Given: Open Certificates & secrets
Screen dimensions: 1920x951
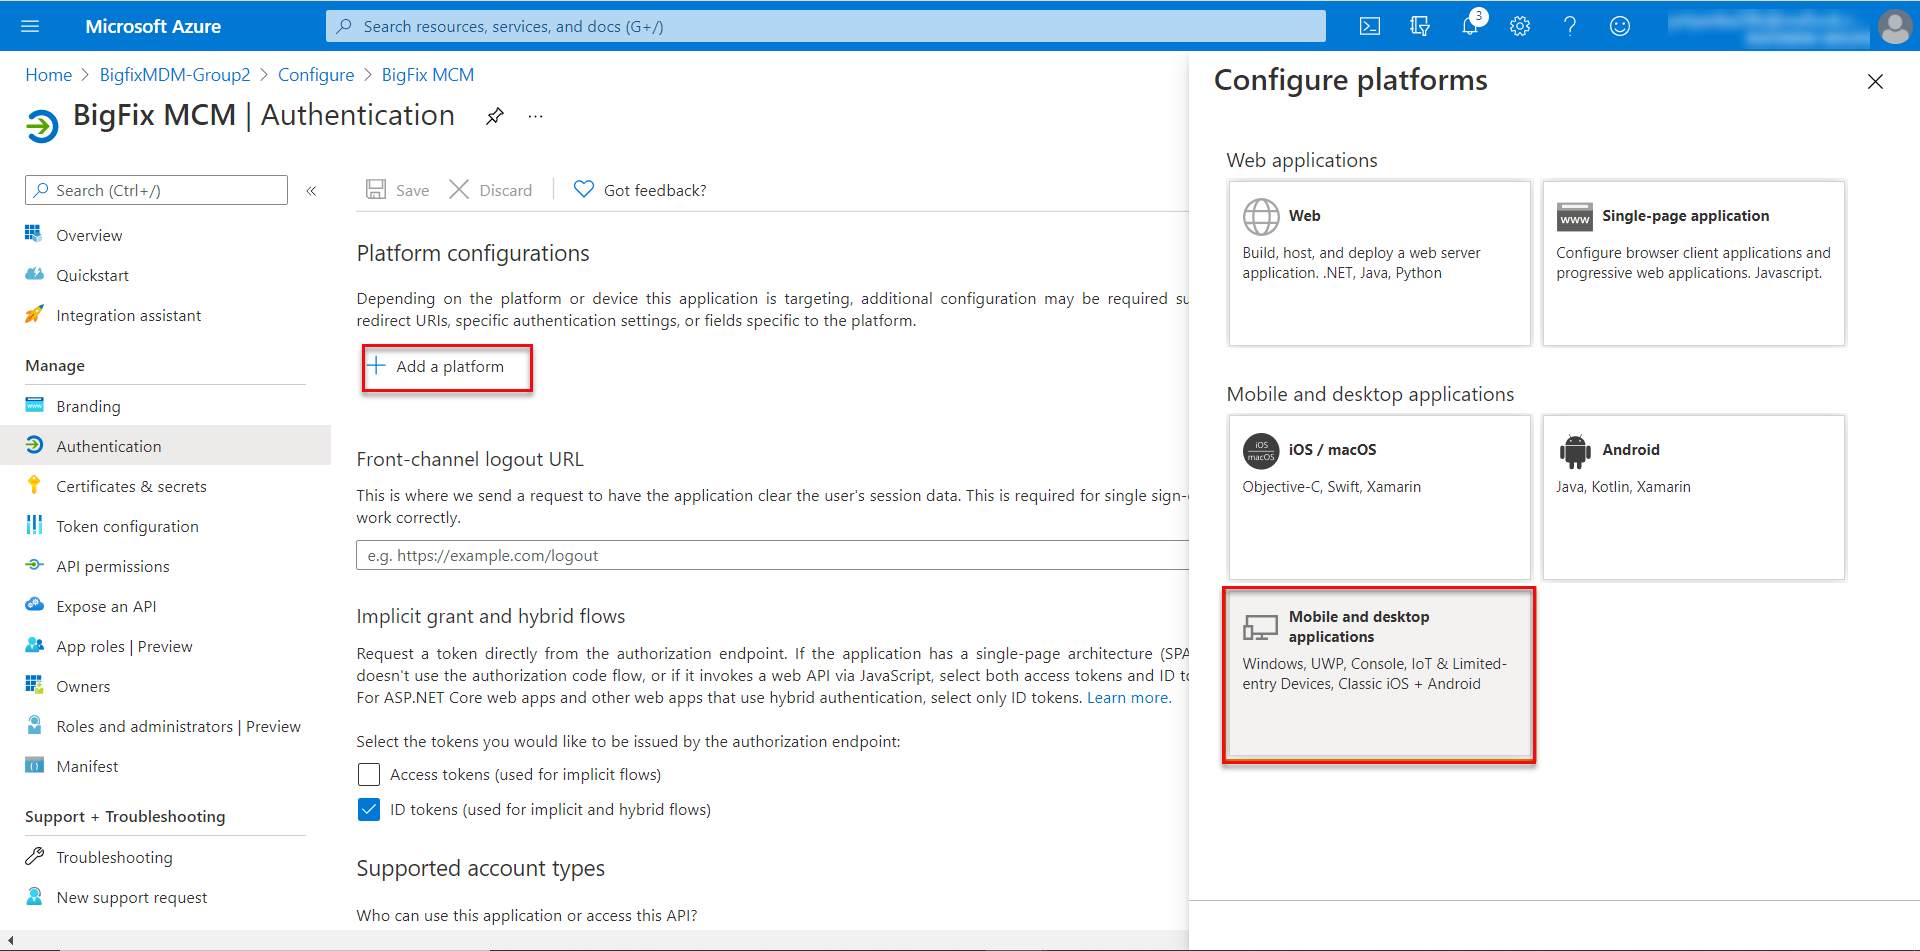Looking at the screenshot, I should 165,486.
